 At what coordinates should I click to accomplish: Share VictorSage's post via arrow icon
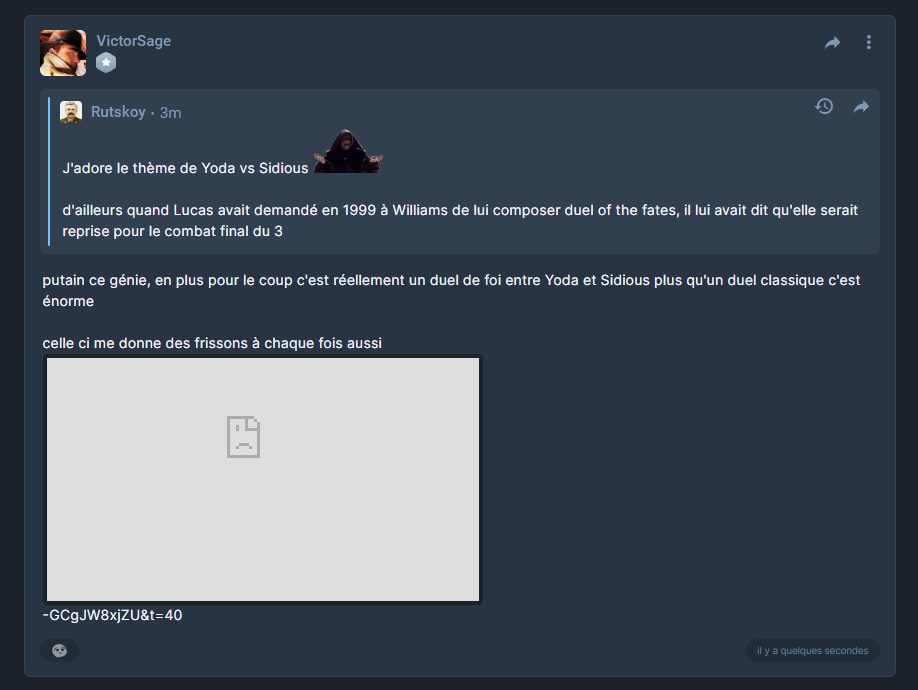coord(833,42)
